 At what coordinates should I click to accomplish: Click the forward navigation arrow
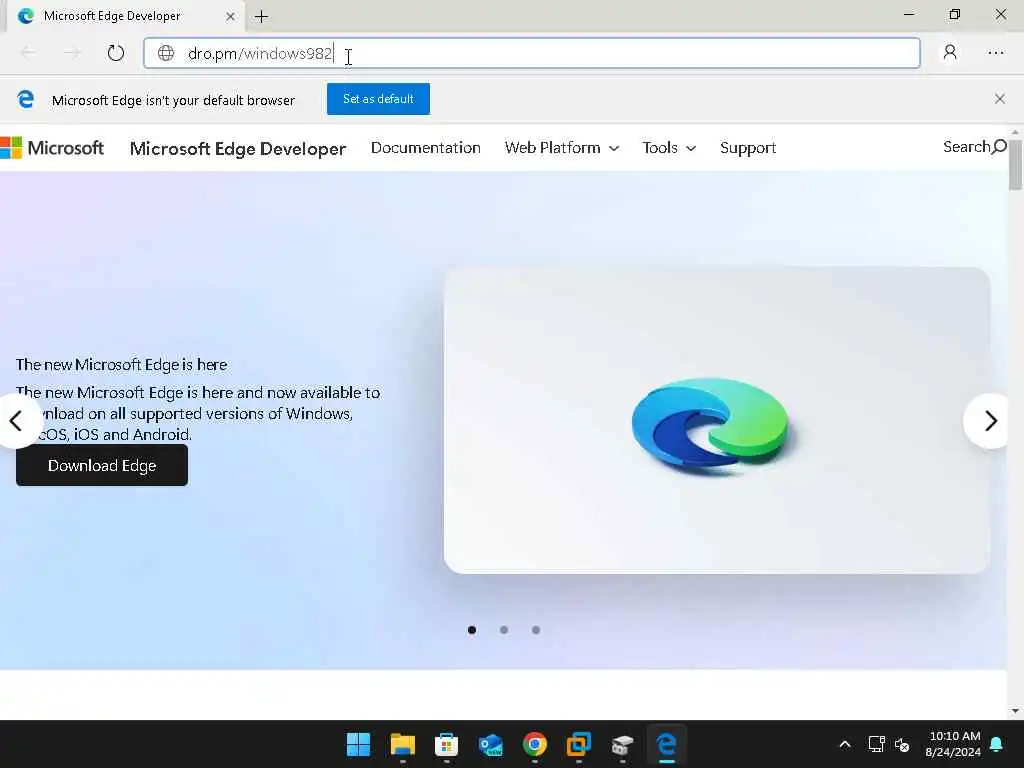pos(72,53)
